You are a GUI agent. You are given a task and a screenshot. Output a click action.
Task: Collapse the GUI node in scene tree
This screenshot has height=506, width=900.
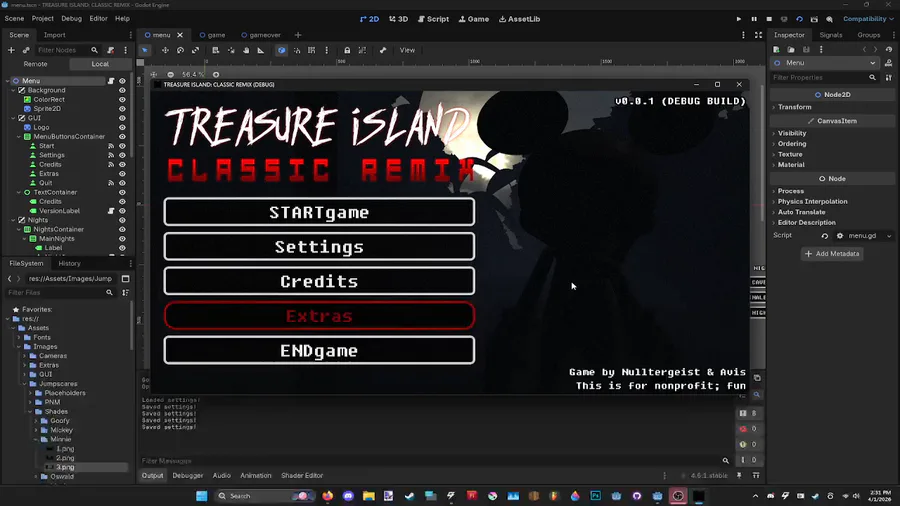click(x=13, y=118)
